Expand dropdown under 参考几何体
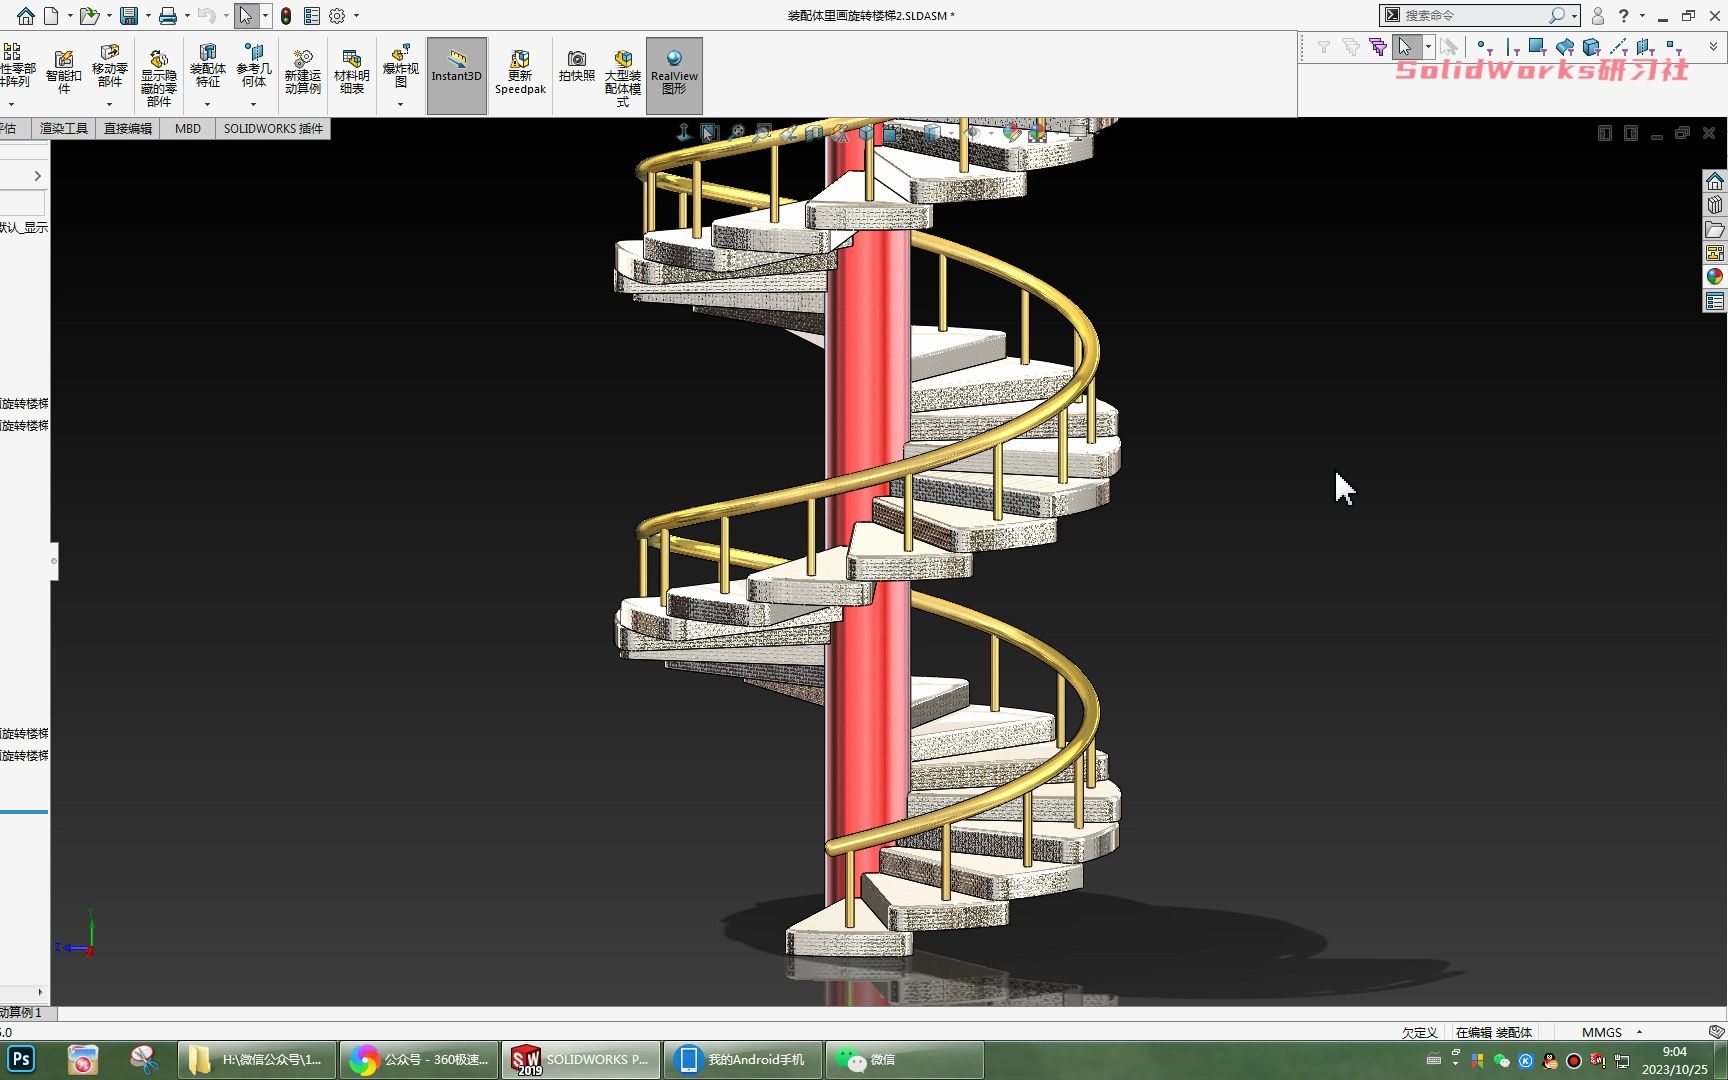The image size is (1728, 1080). pyautogui.click(x=254, y=104)
